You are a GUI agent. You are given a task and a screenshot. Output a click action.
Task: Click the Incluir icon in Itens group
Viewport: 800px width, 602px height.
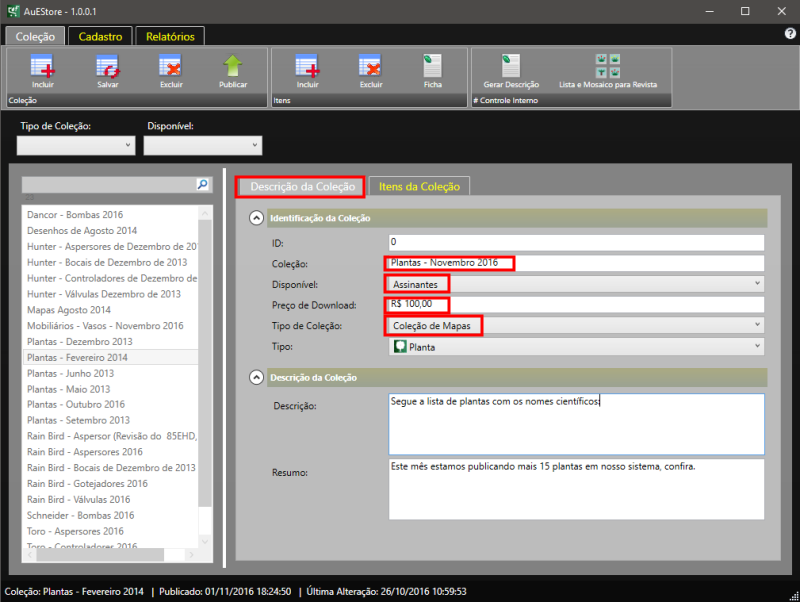point(307,68)
